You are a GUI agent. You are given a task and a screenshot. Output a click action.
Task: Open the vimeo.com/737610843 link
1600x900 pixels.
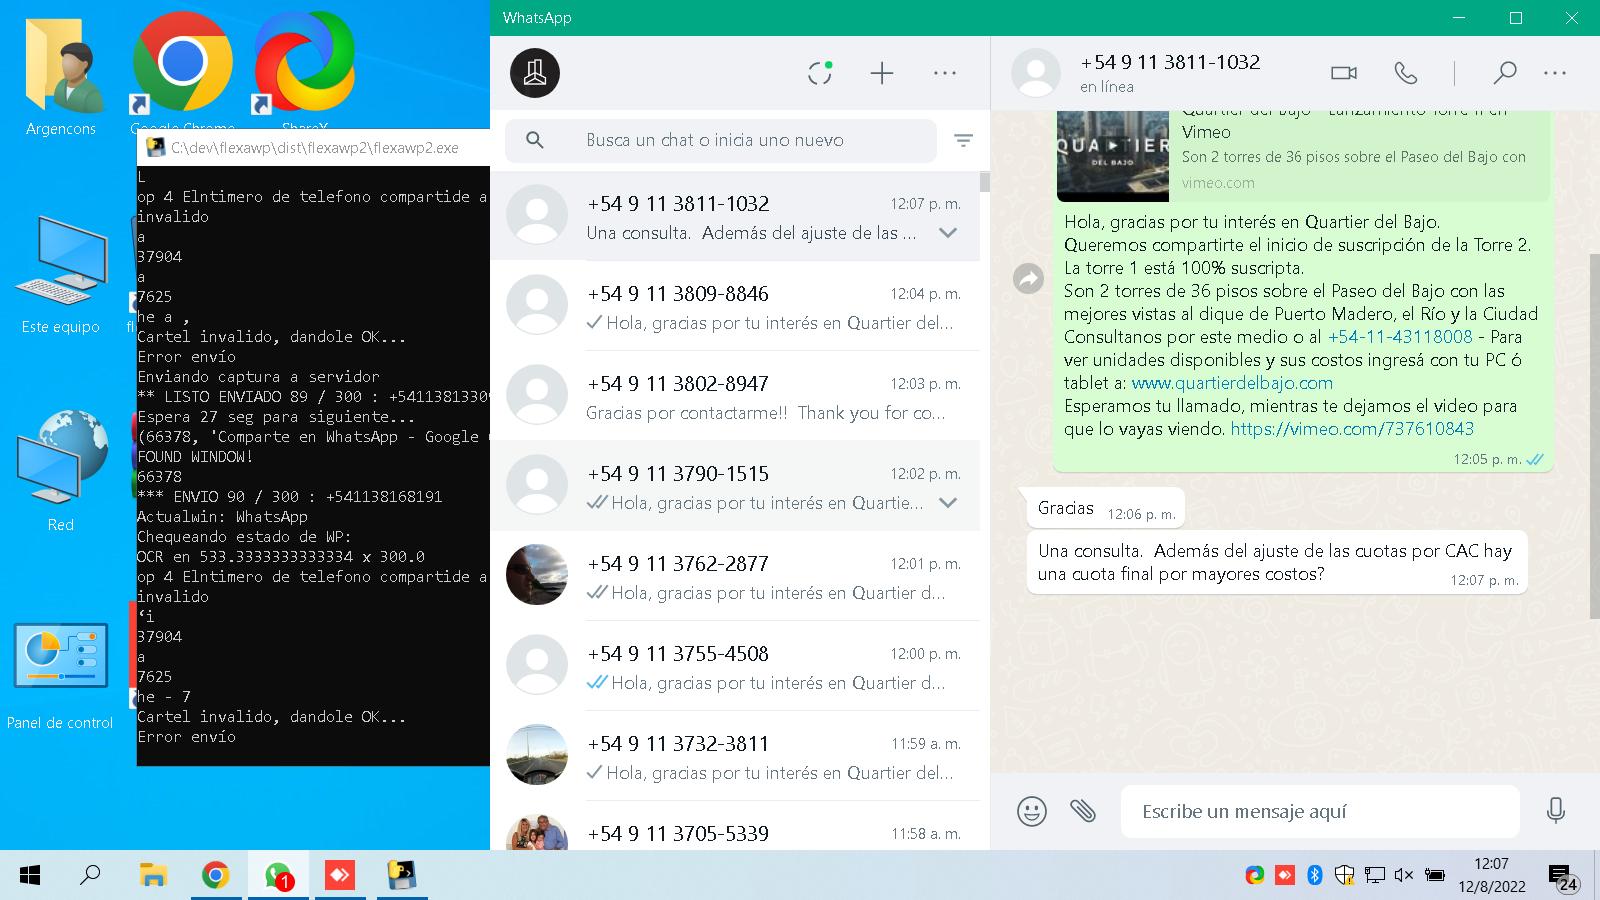click(x=1352, y=429)
